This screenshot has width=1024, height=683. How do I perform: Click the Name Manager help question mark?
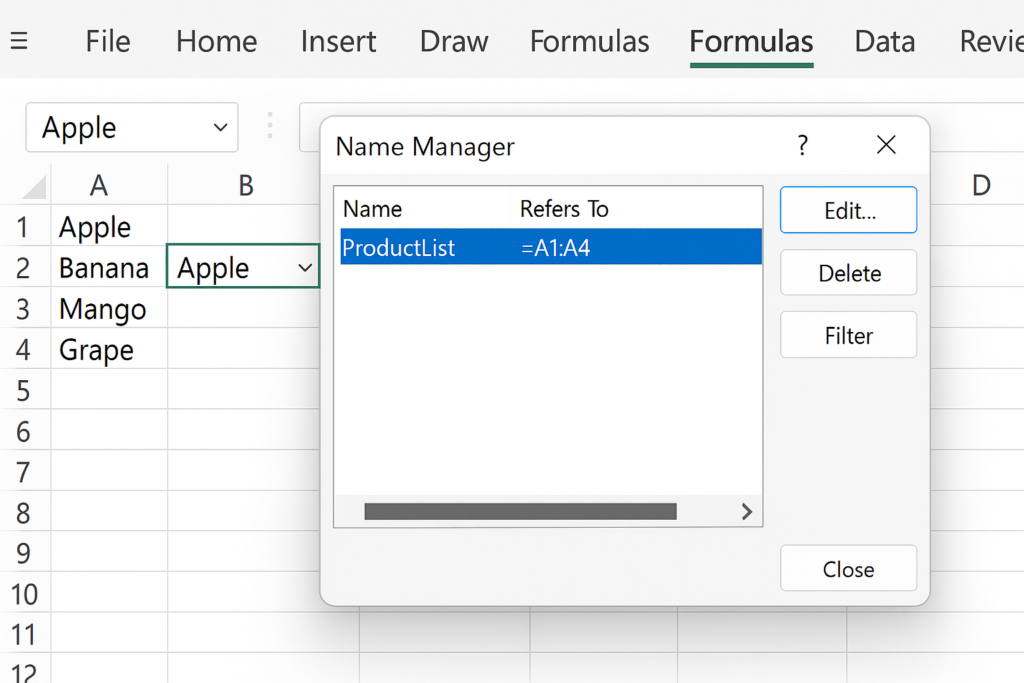(x=802, y=146)
